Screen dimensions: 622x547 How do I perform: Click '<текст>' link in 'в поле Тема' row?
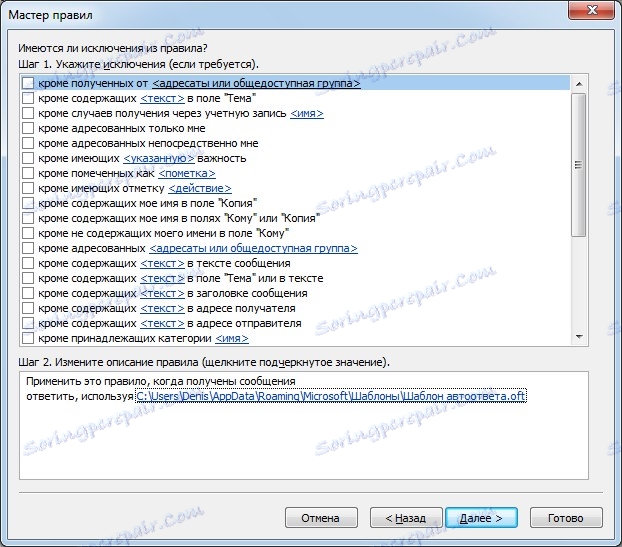(162, 98)
